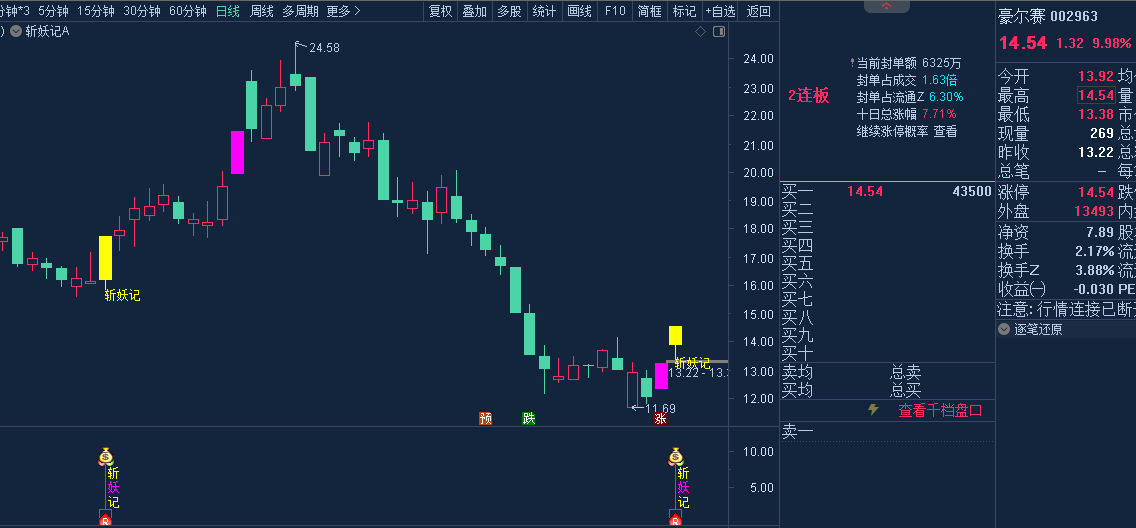Open the 查看 link for 继续涨停概率
The image size is (1136, 528).
(945, 132)
